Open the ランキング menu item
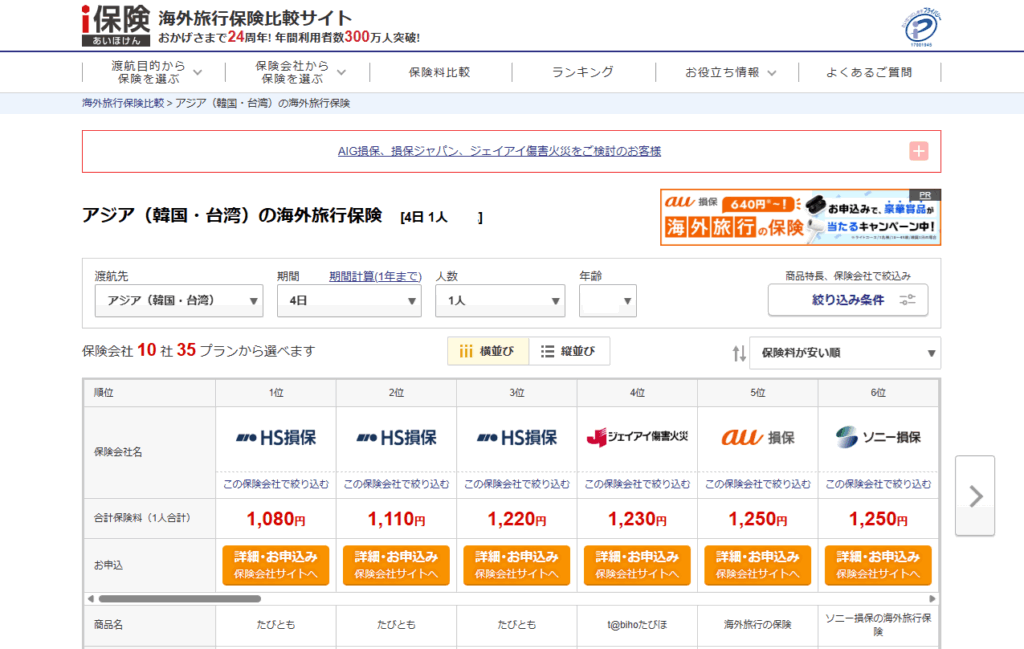Image resolution: width=1024 pixels, height=649 pixels. click(x=583, y=72)
